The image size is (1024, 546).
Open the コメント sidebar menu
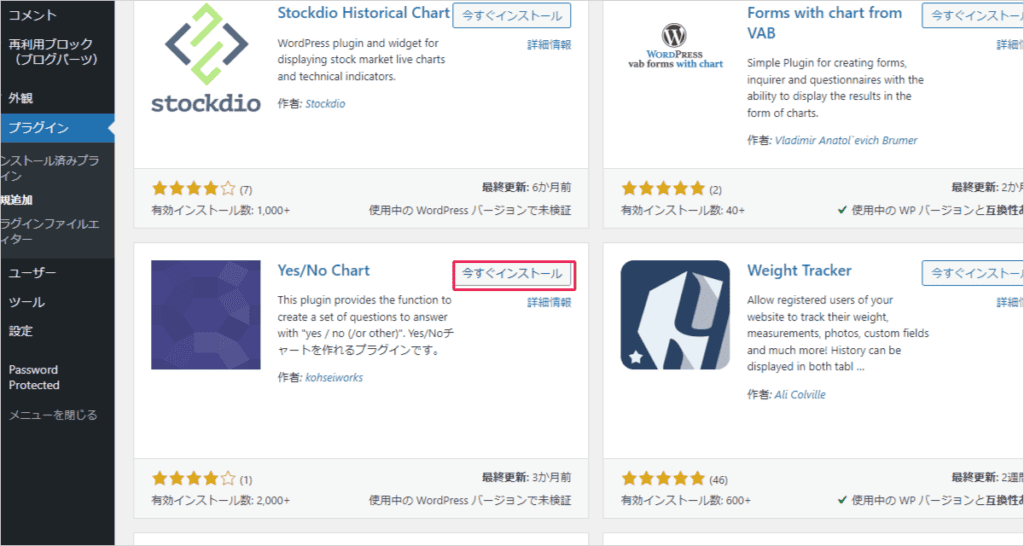click(33, 15)
